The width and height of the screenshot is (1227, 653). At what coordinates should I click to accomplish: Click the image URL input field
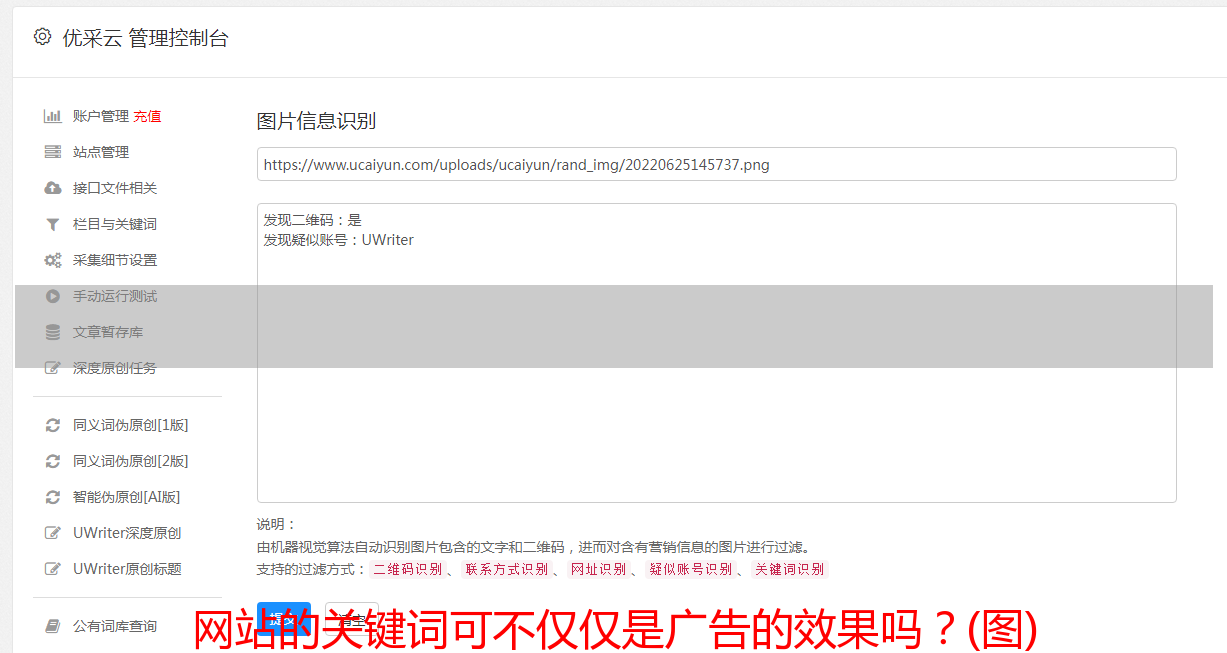click(716, 164)
